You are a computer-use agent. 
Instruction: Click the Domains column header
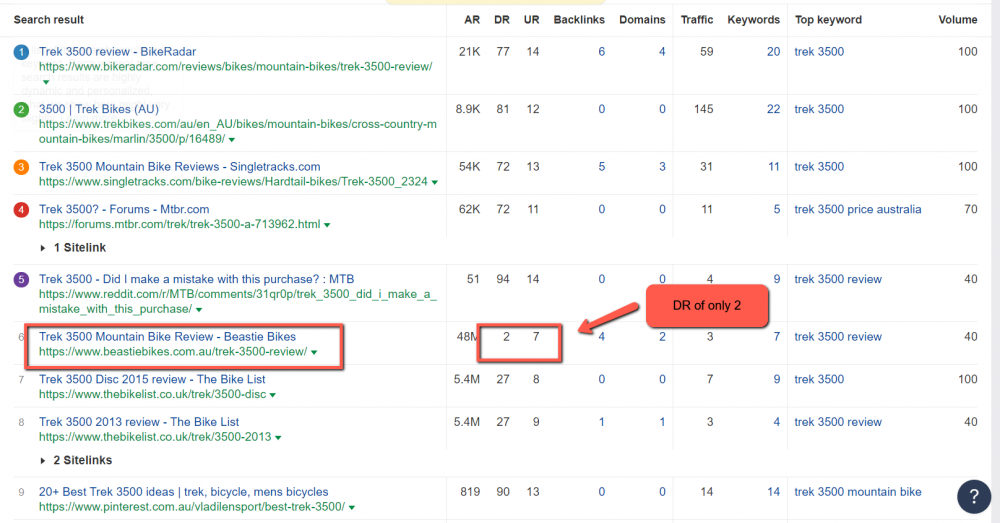tap(642, 20)
